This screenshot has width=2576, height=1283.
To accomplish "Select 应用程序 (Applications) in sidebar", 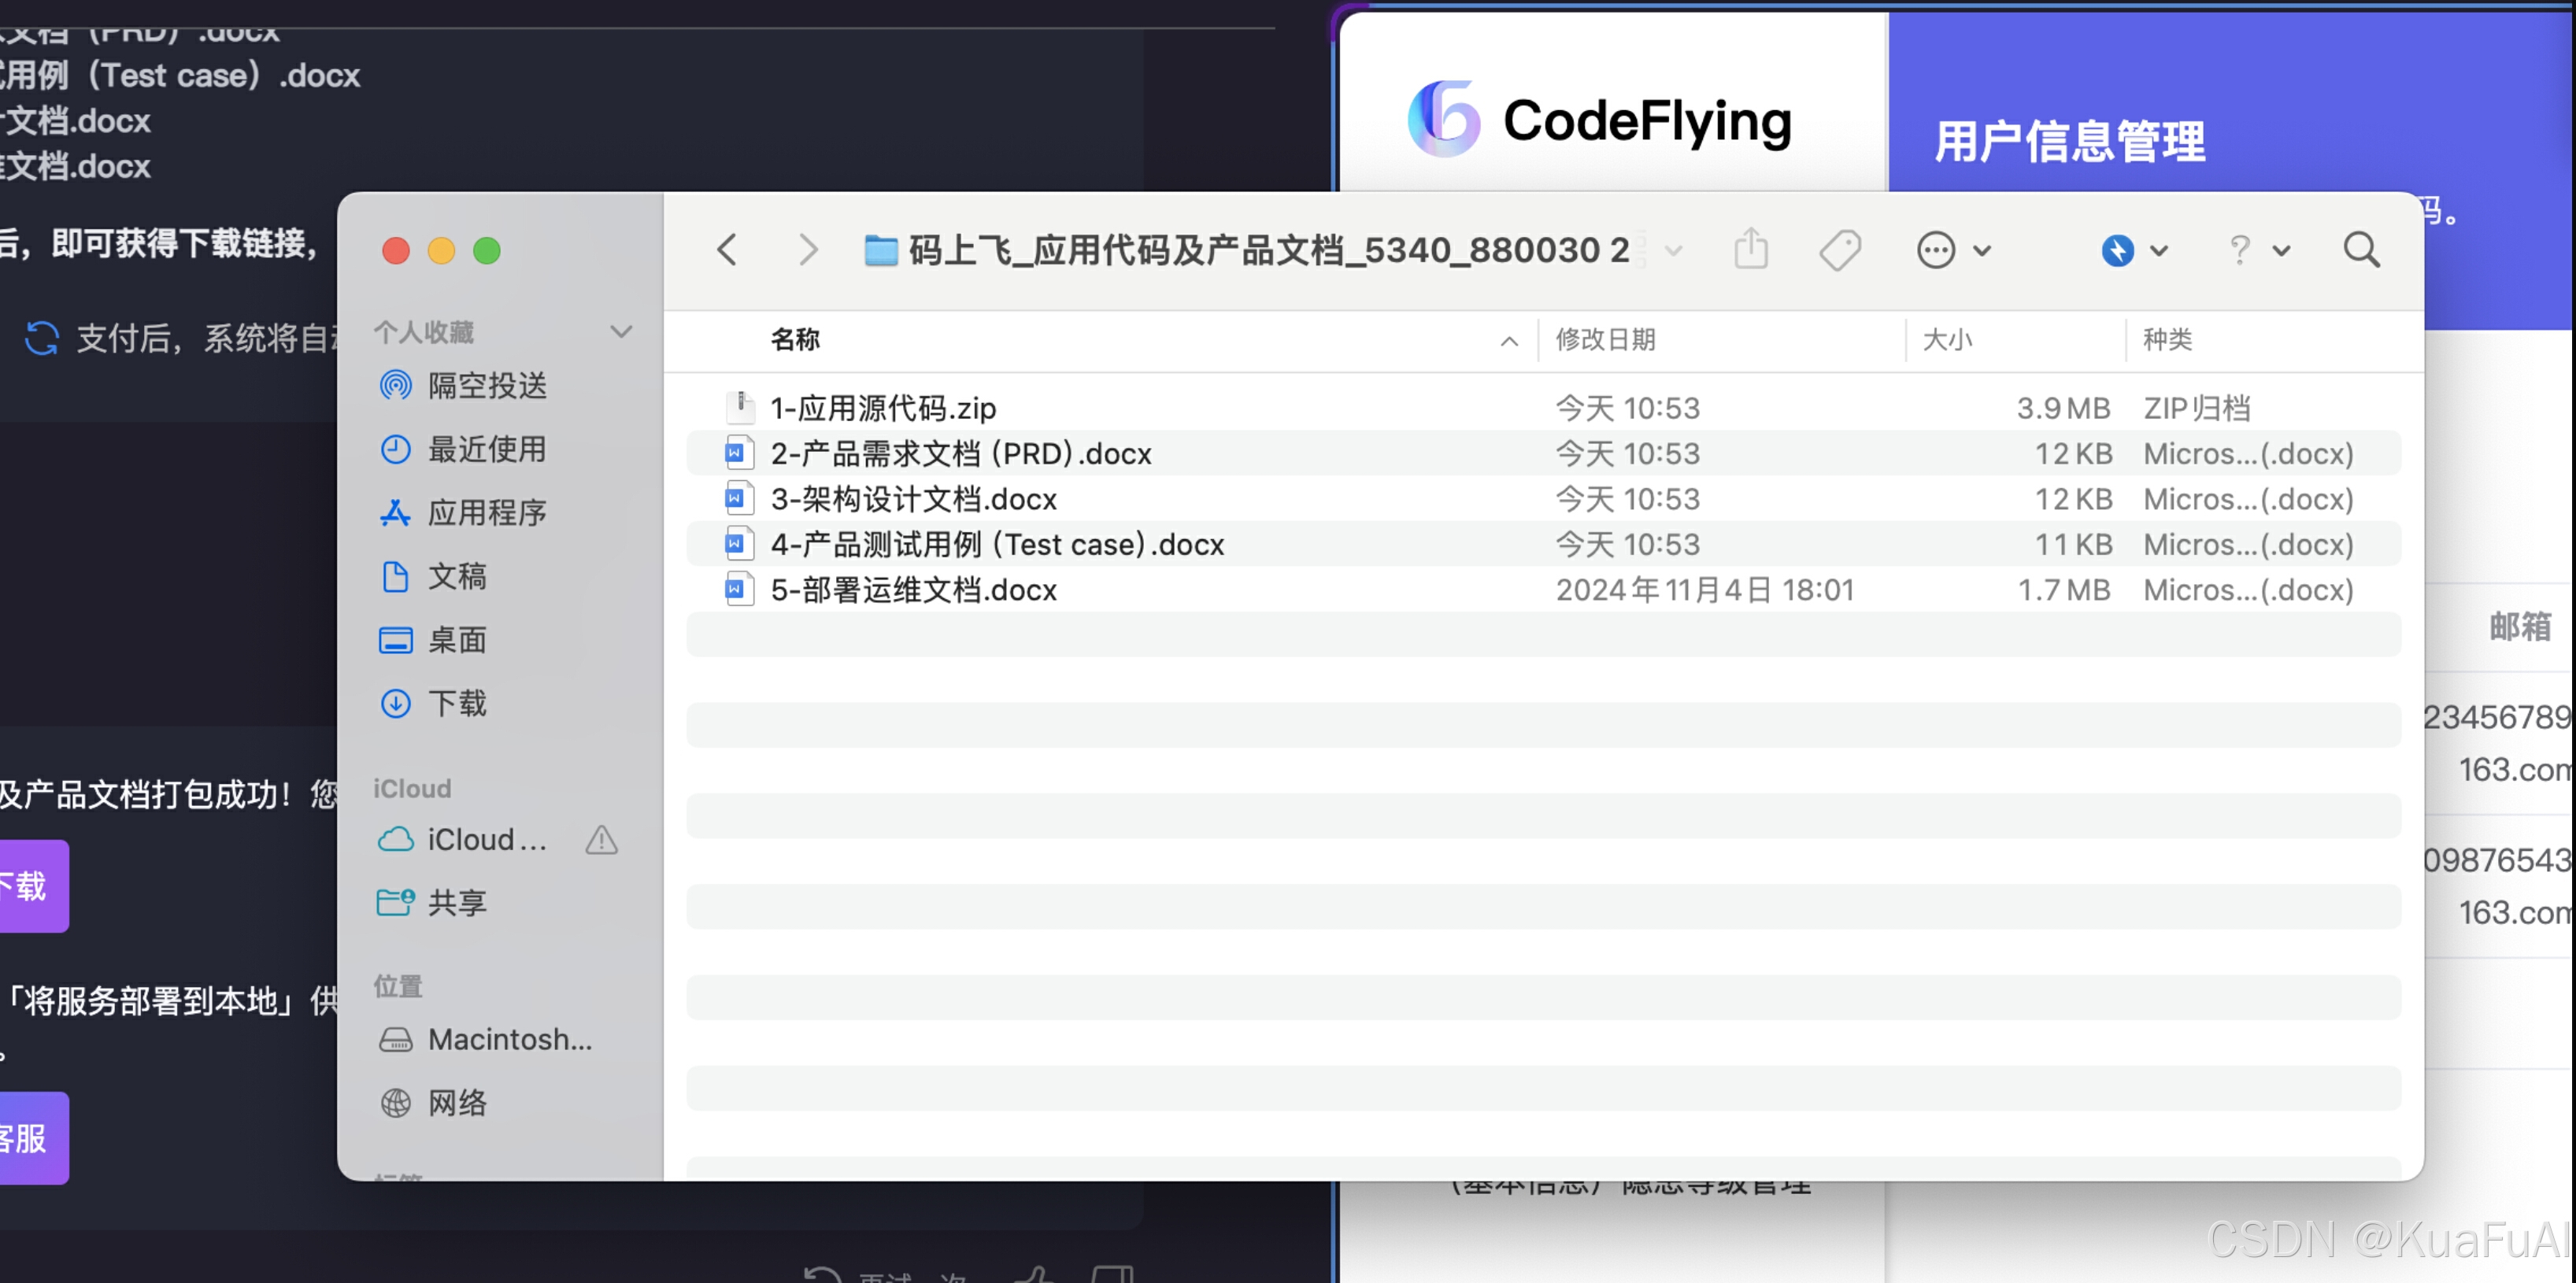I will (487, 513).
